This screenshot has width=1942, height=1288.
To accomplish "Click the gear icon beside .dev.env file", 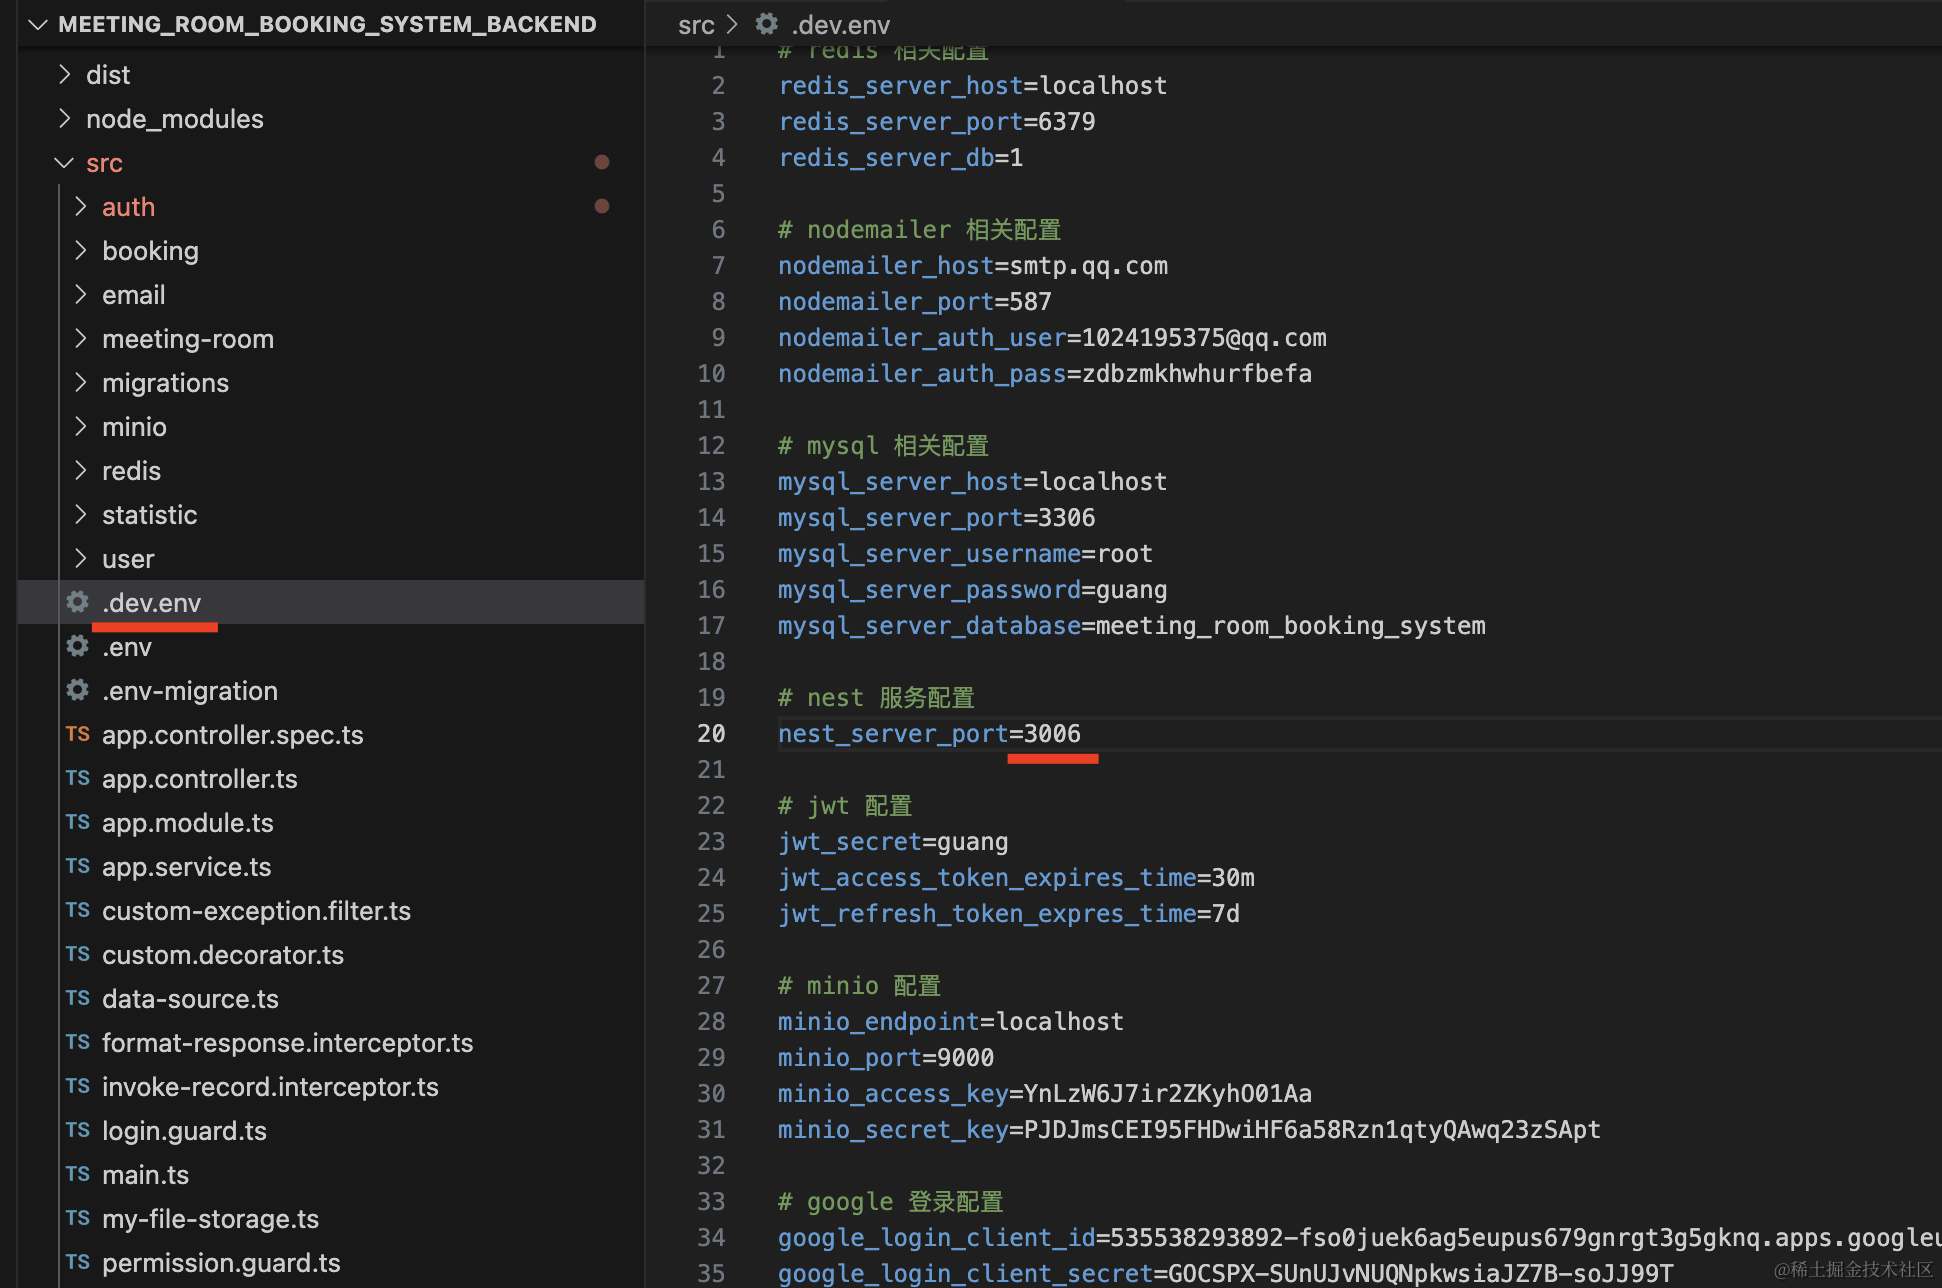I will (78, 602).
